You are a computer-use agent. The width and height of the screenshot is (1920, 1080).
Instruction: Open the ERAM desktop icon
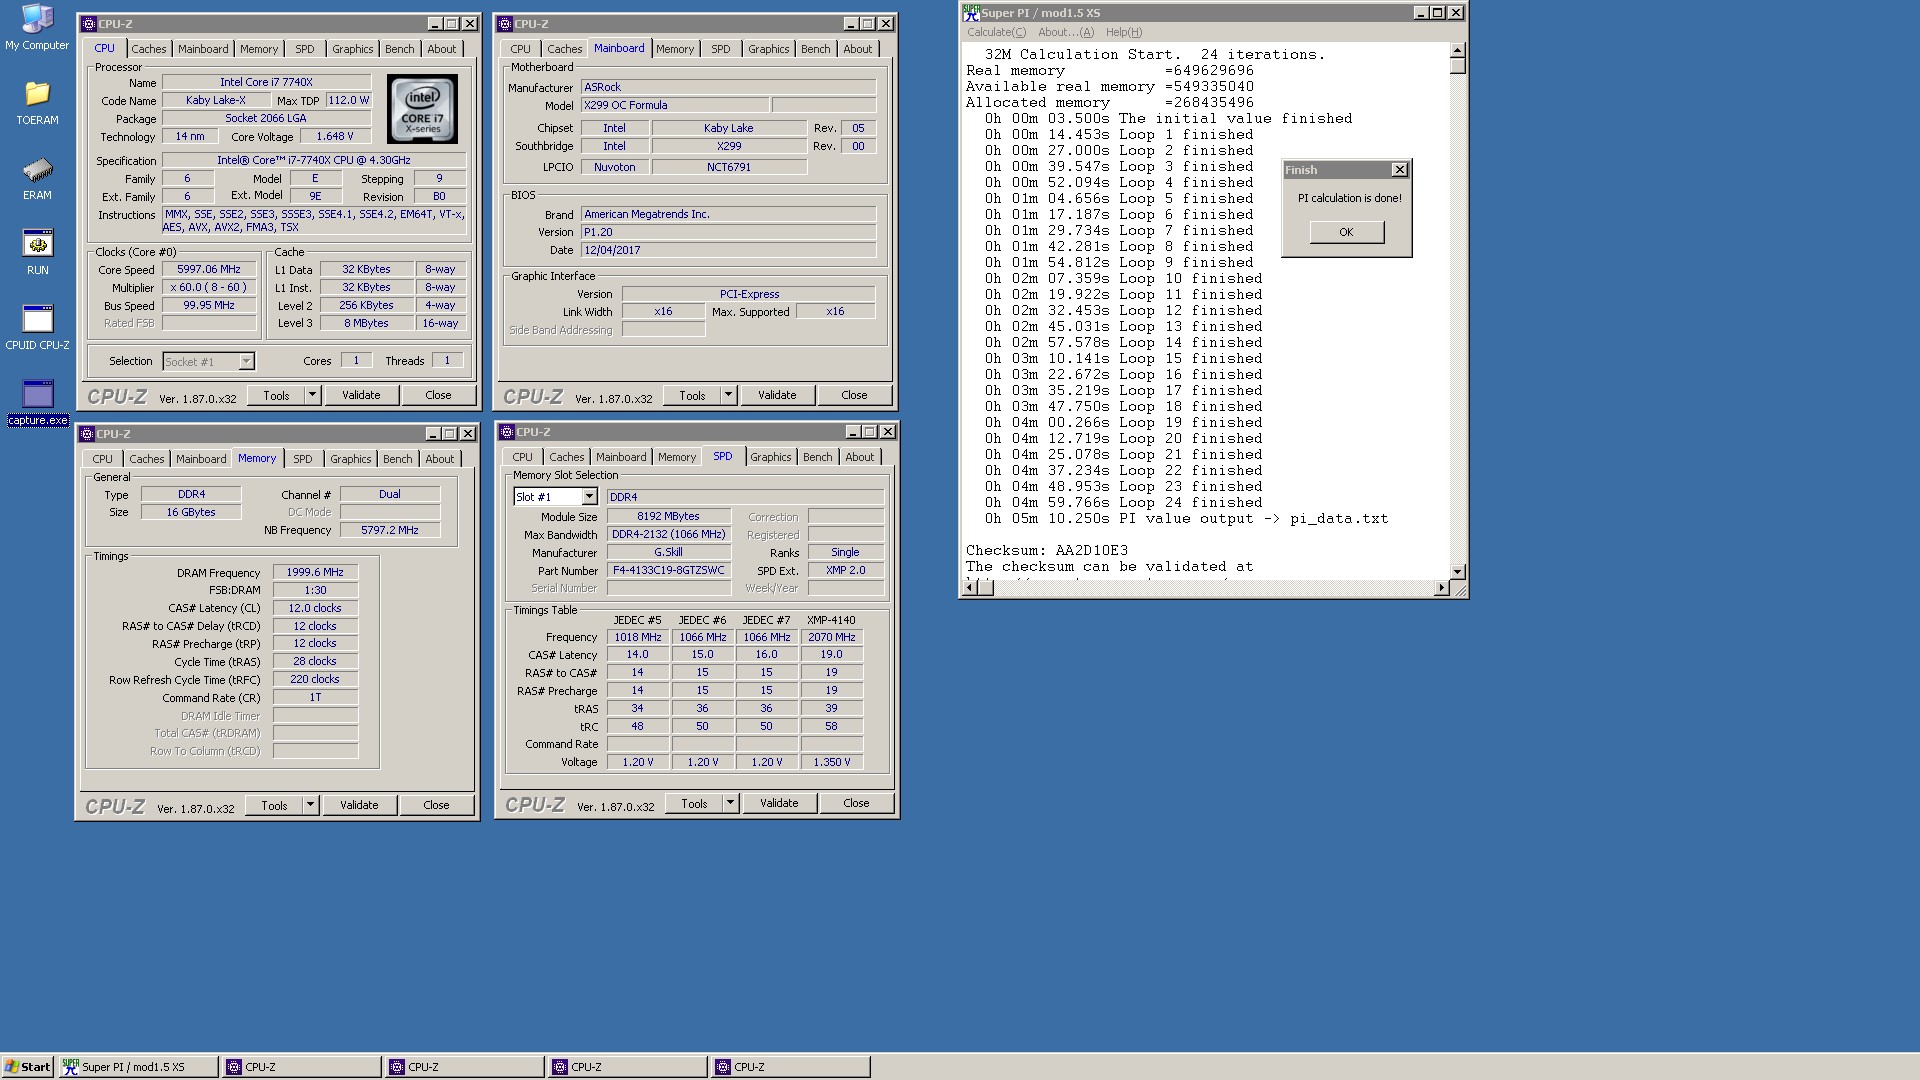pos(37,178)
